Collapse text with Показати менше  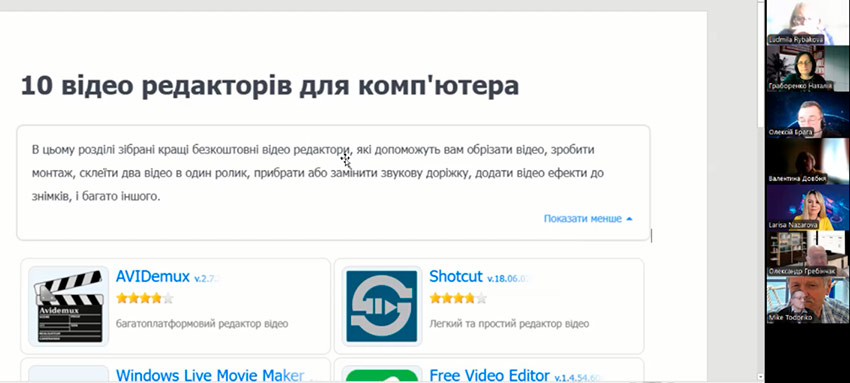[588, 219]
